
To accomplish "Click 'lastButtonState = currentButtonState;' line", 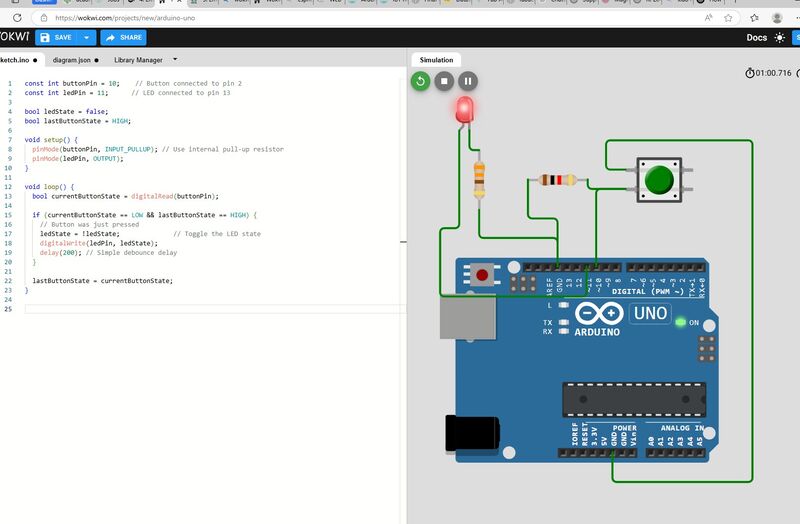I will [x=103, y=281].
